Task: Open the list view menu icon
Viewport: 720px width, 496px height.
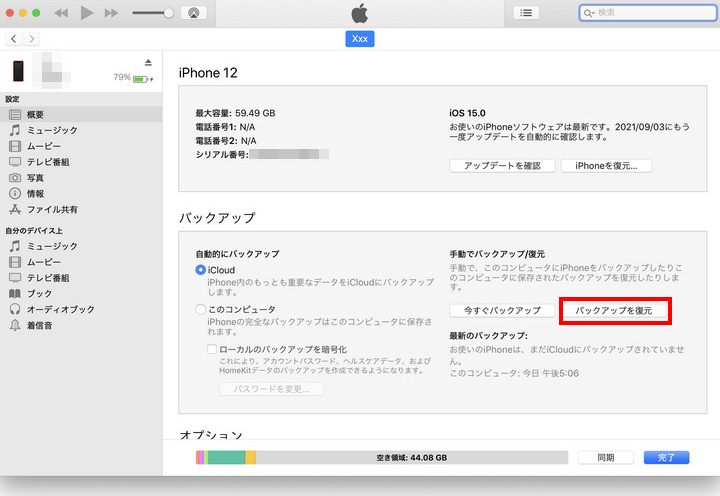Action: pyautogui.click(x=526, y=13)
